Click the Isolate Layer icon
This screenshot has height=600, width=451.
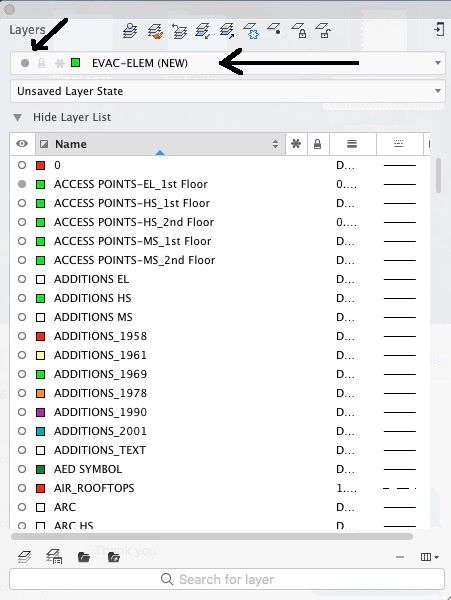[x=203, y=31]
